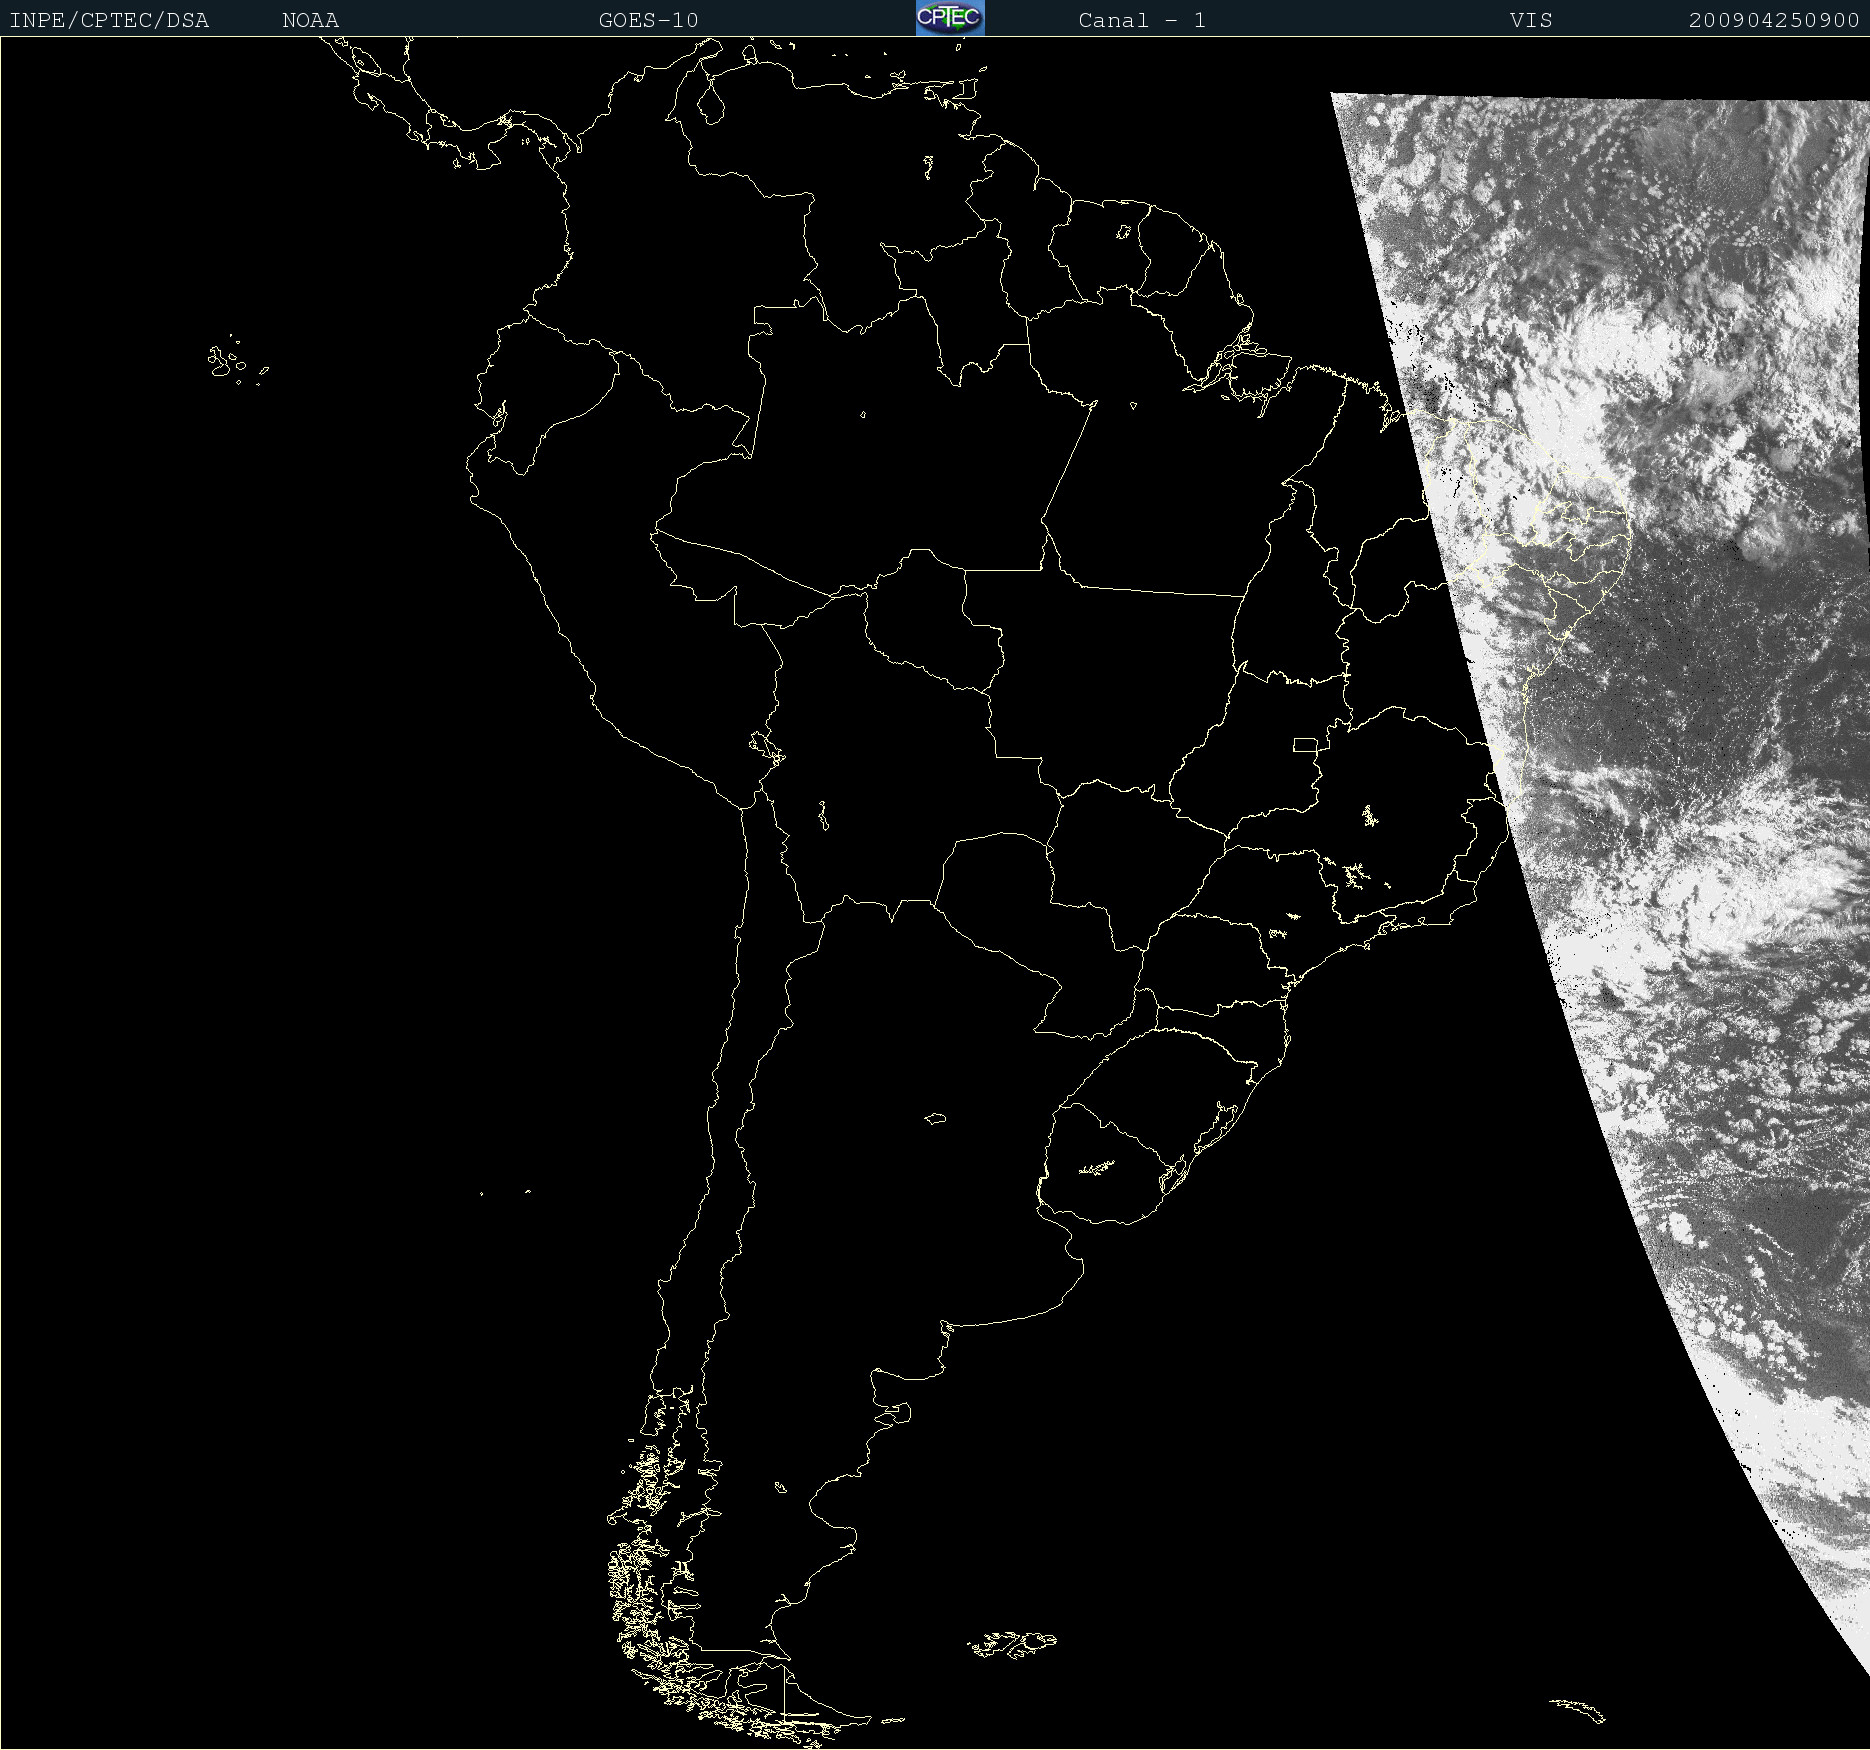
Task: Click the GOES-10 satellite label
Action: (x=649, y=20)
